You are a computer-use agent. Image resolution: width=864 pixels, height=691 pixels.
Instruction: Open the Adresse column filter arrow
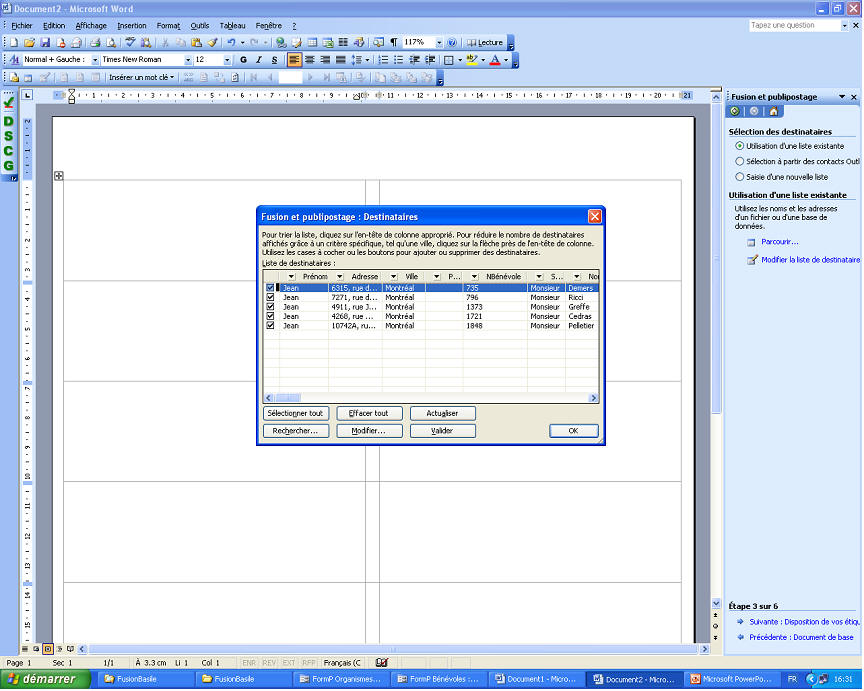[340, 277]
